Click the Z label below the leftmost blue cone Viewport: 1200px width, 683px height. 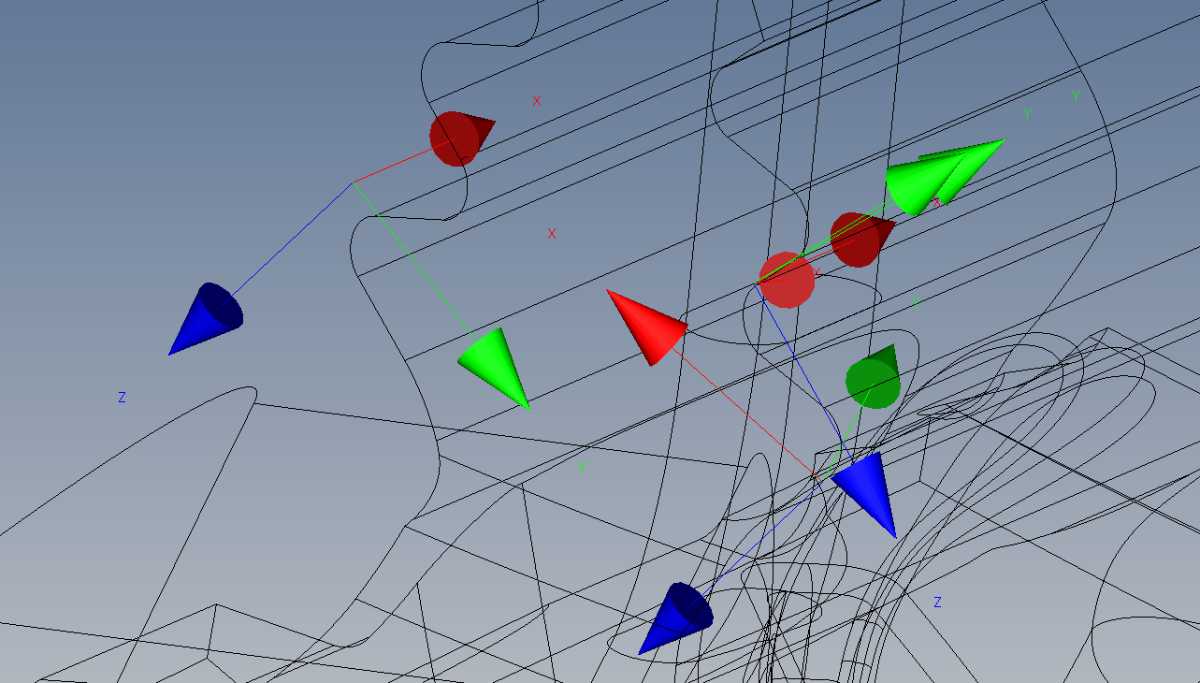122,398
